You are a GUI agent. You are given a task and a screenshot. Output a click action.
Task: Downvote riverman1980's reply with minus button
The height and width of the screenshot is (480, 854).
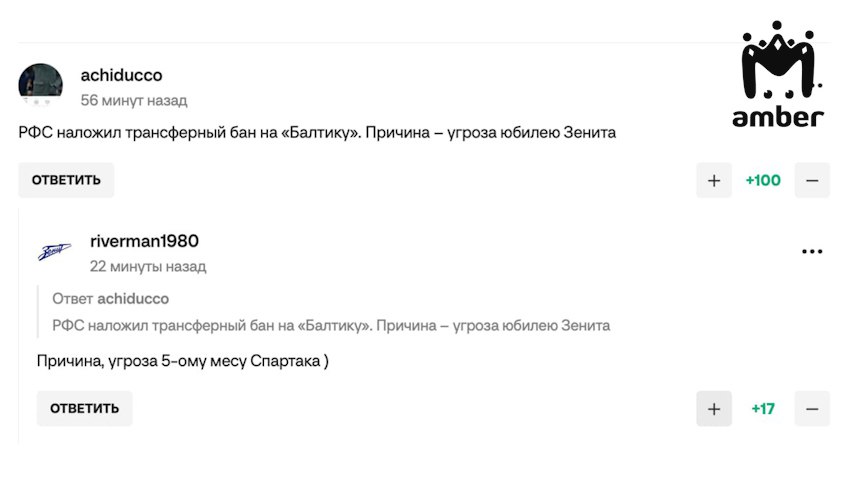tap(812, 409)
